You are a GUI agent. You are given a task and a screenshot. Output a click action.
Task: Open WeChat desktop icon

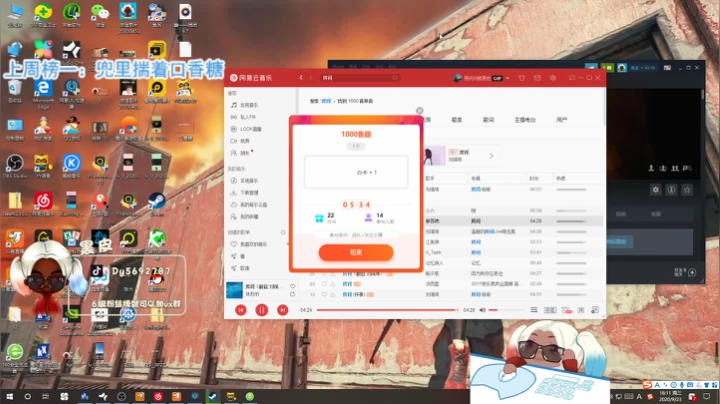[x=100, y=15]
